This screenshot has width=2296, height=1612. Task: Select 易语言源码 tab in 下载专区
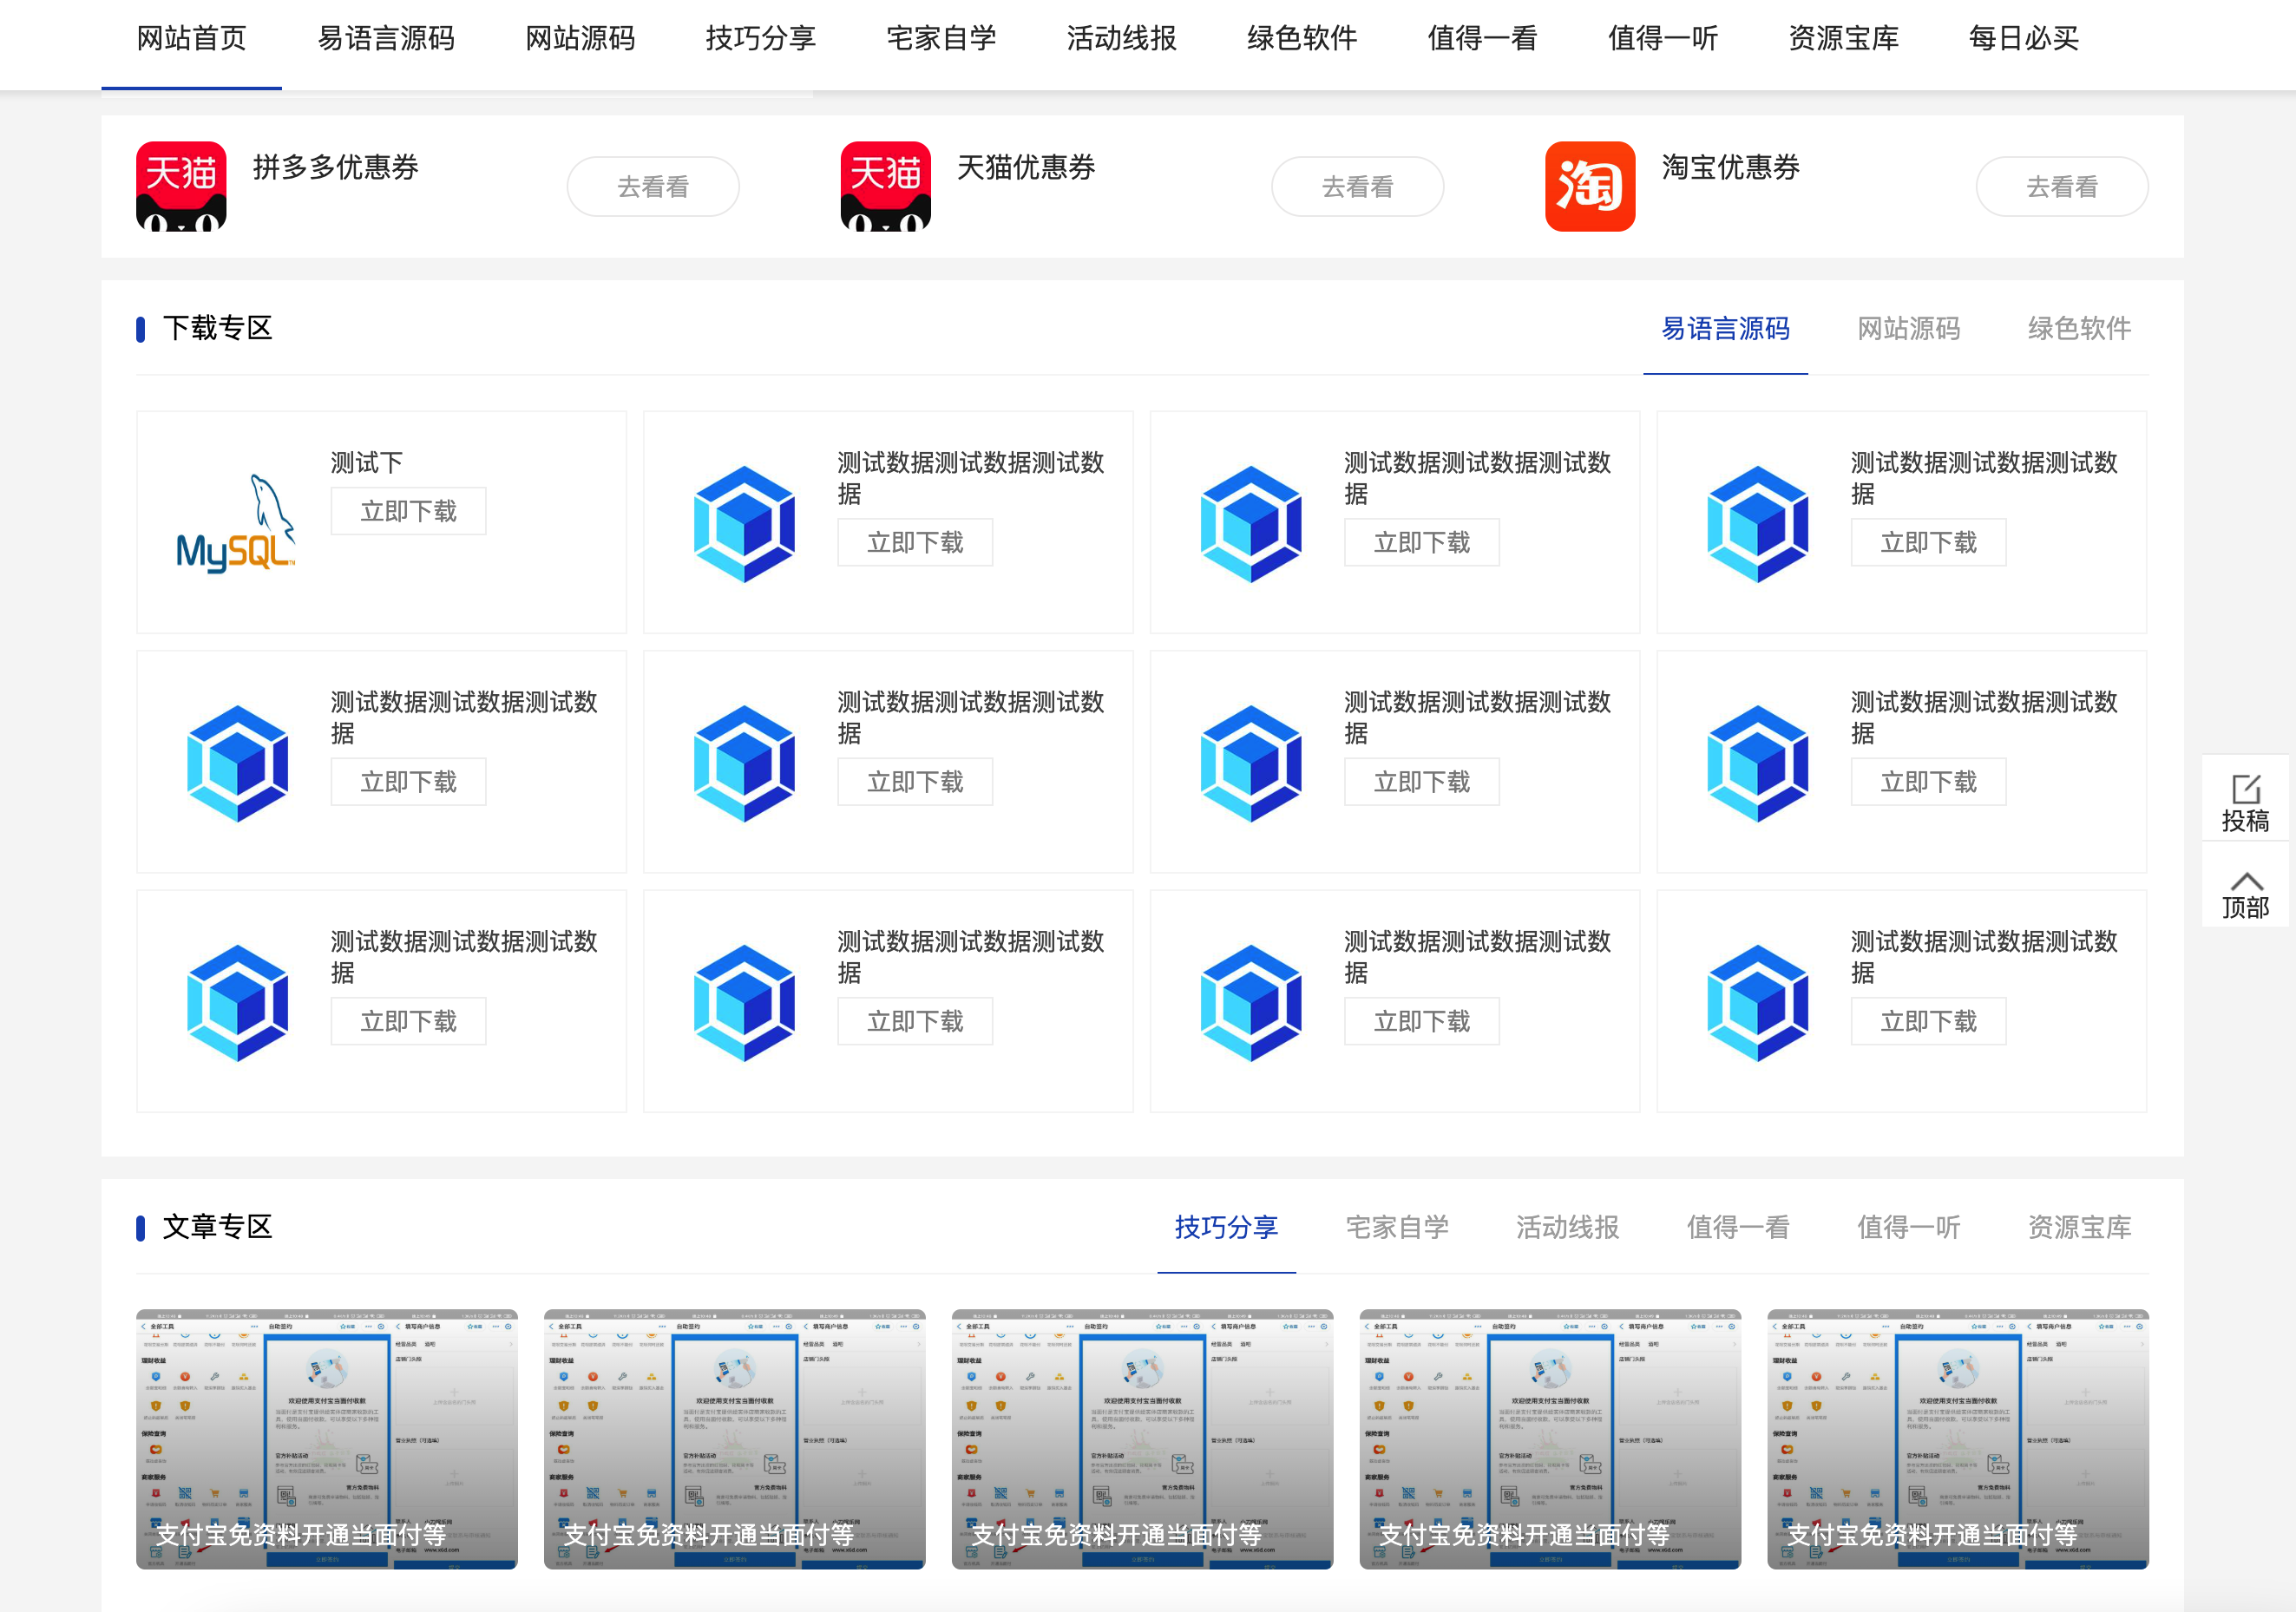coord(1725,329)
